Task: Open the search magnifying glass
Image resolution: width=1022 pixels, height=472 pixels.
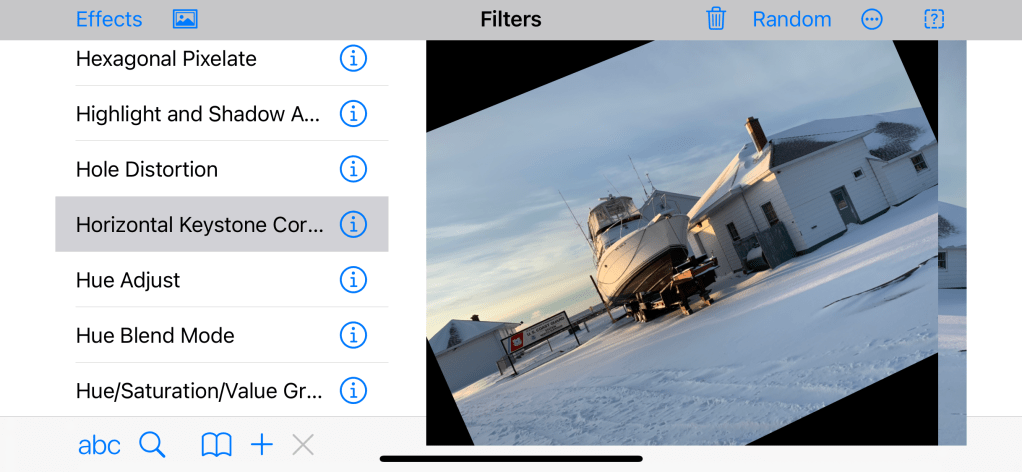Action: (x=152, y=445)
